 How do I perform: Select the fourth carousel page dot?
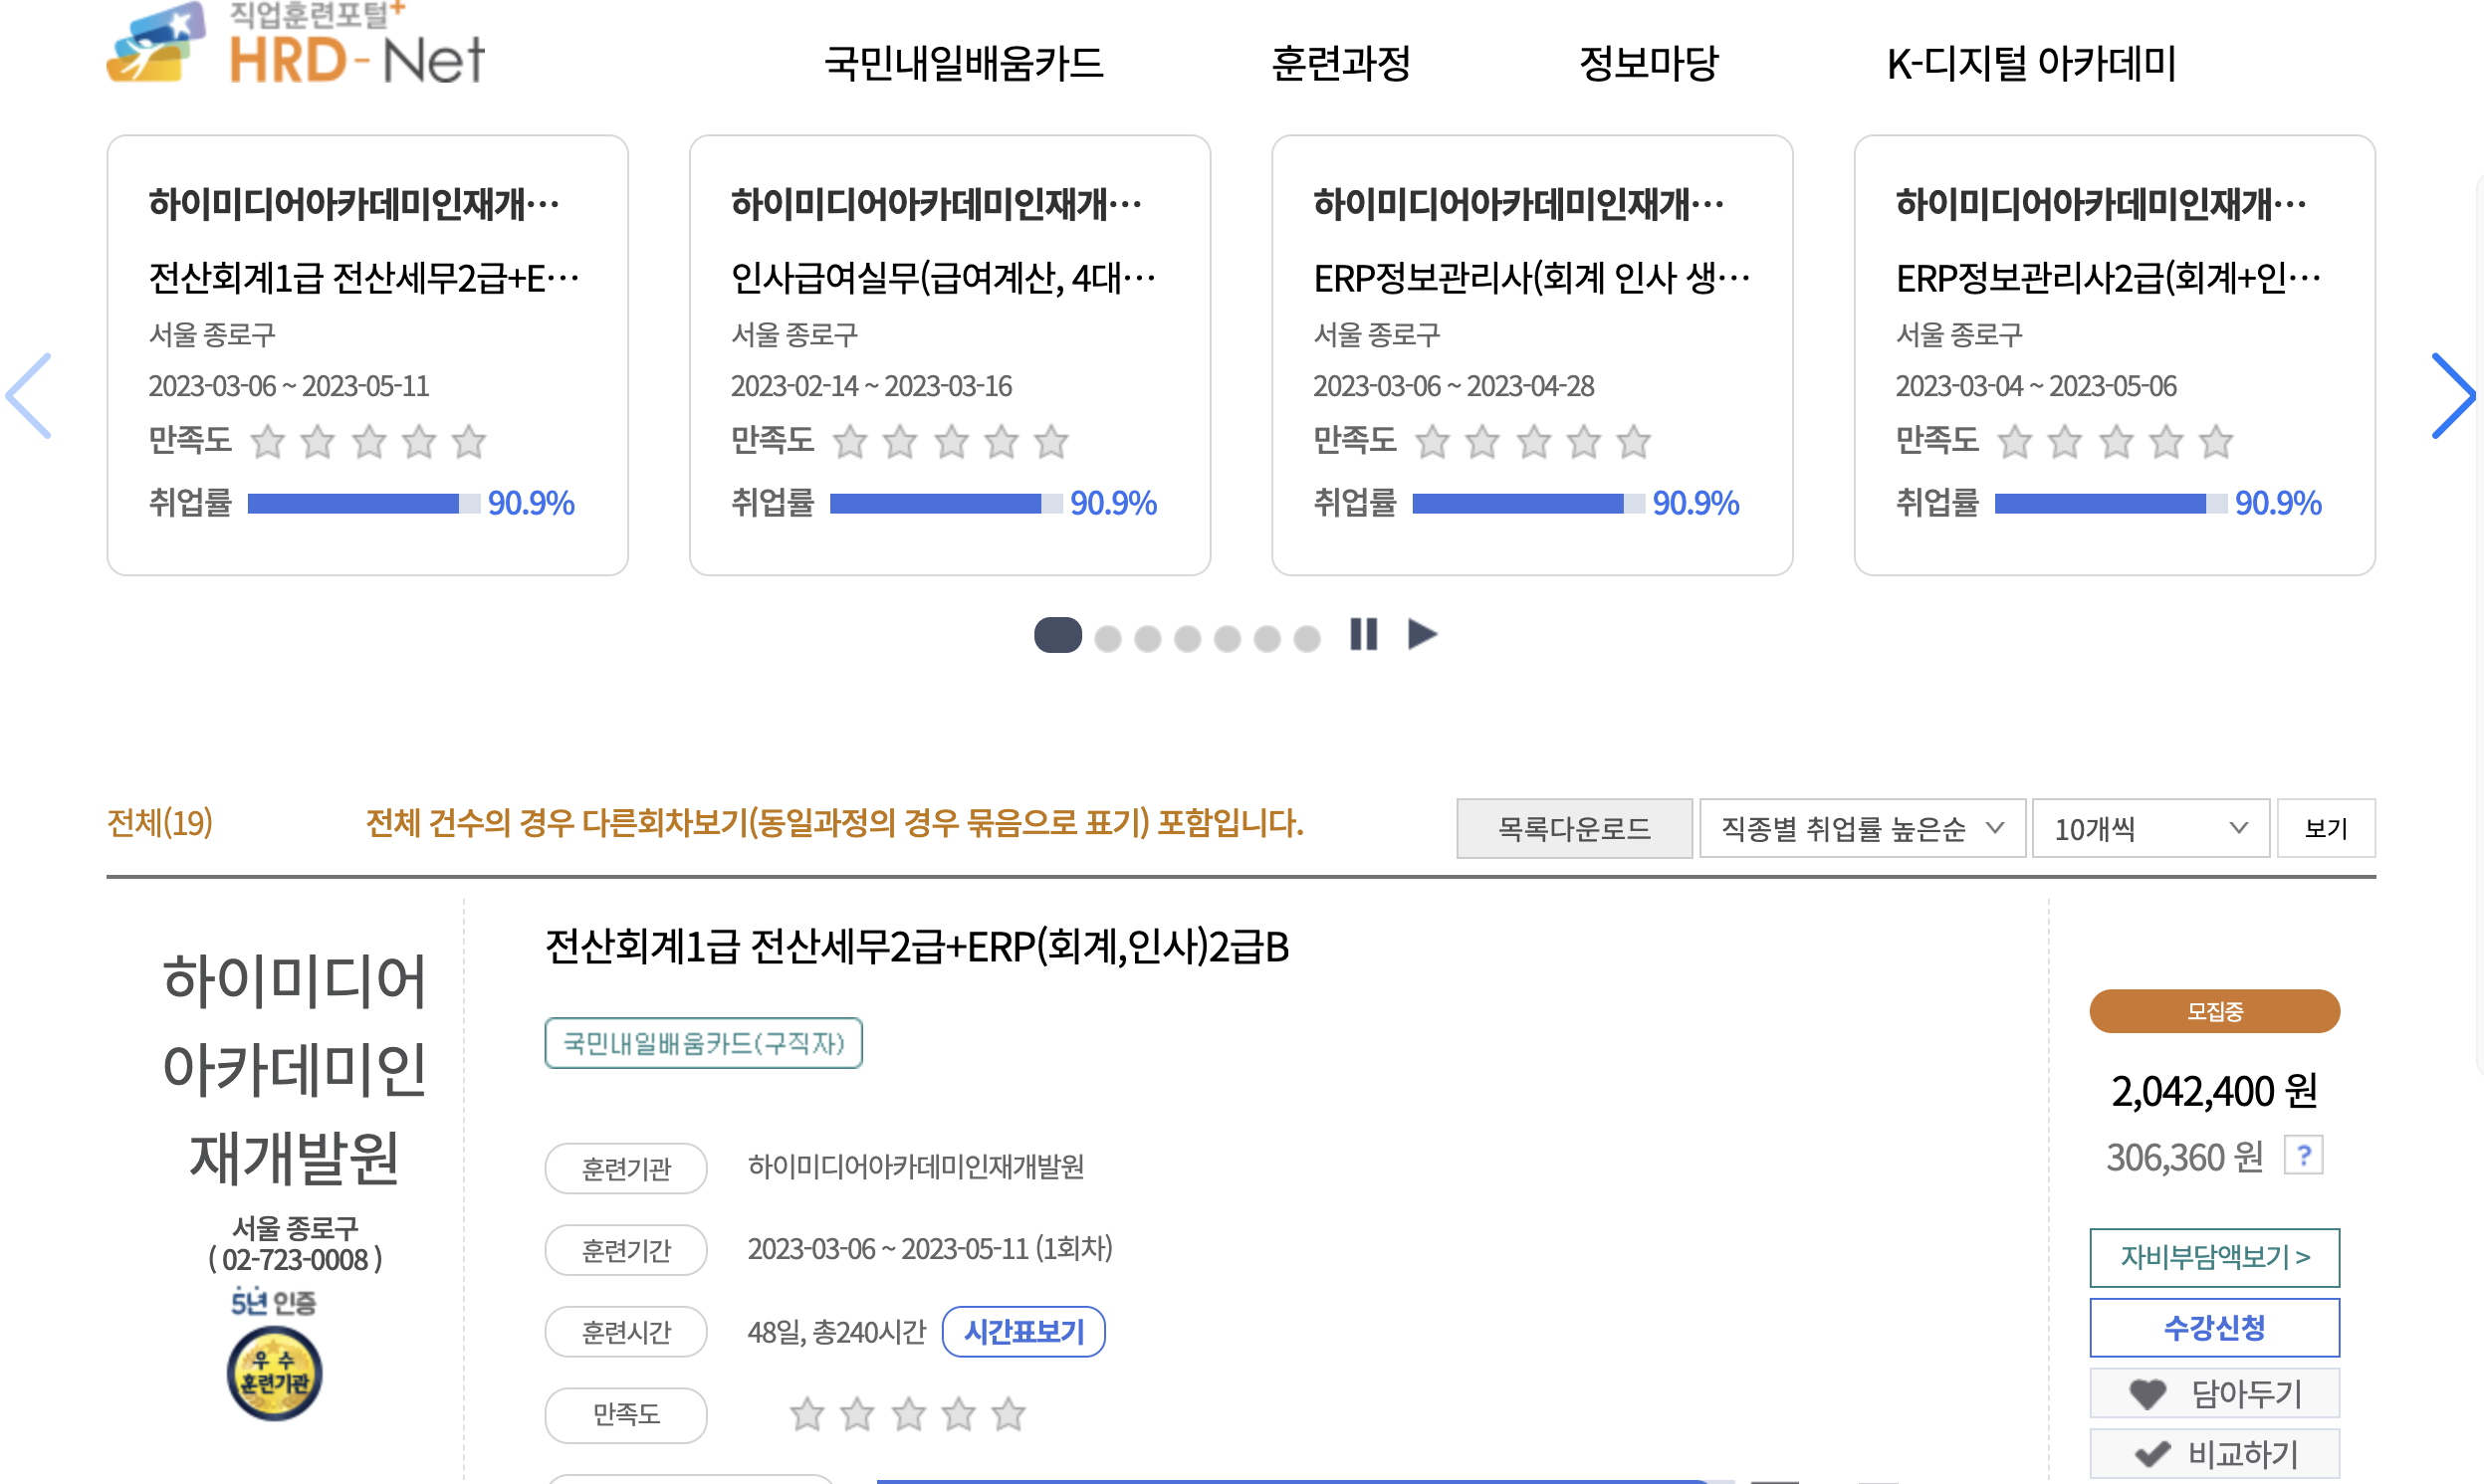(1187, 638)
